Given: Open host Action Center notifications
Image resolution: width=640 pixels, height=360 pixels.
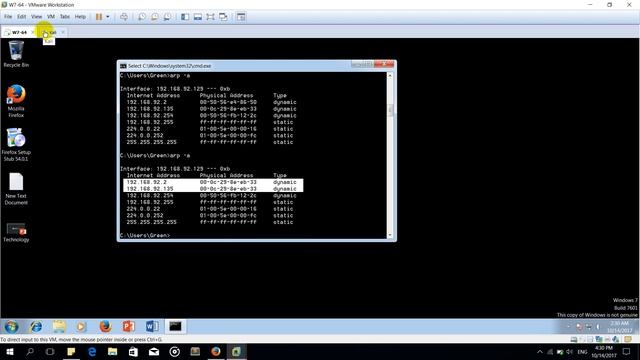Looking at the screenshot, I should click(x=627, y=351).
